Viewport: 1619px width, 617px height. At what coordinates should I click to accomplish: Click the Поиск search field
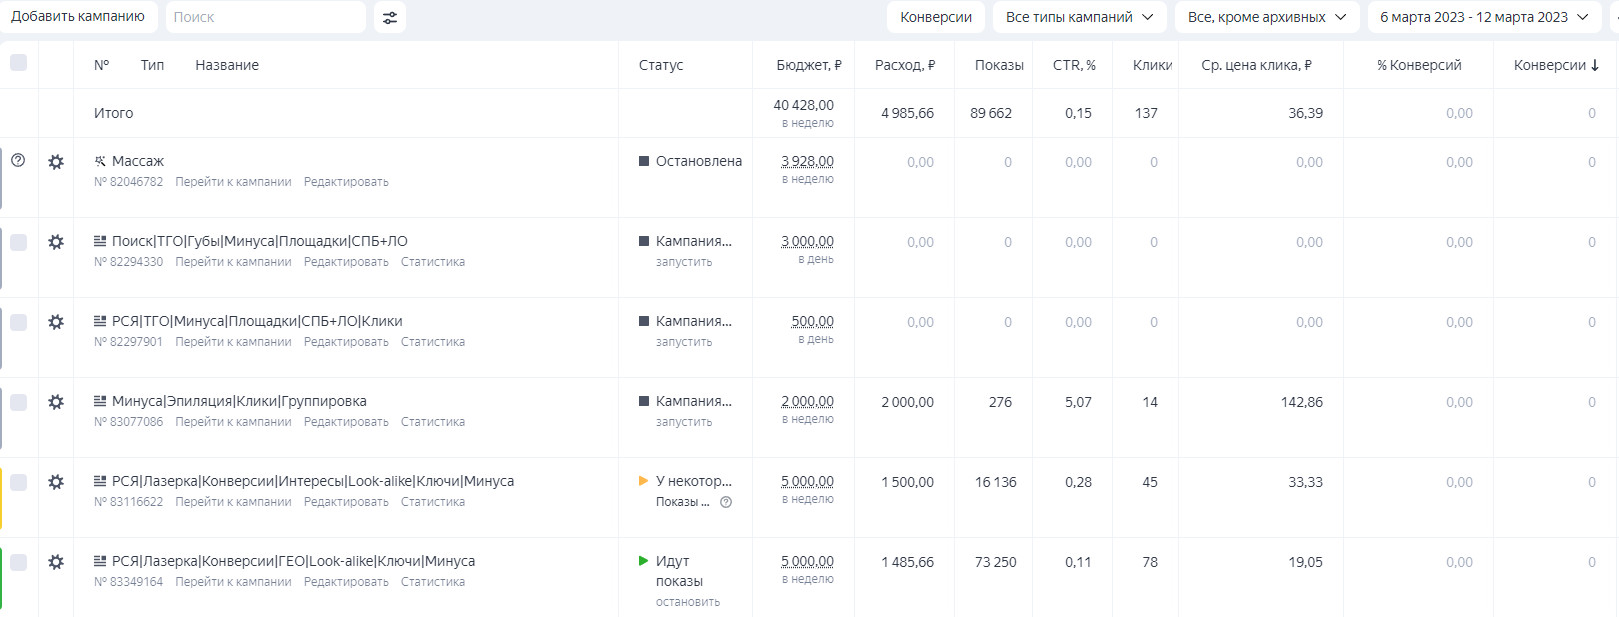coord(265,17)
